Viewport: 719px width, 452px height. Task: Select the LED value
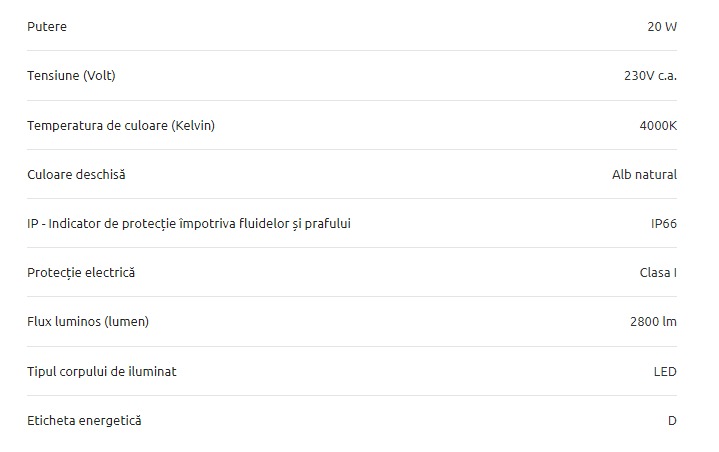pos(665,371)
